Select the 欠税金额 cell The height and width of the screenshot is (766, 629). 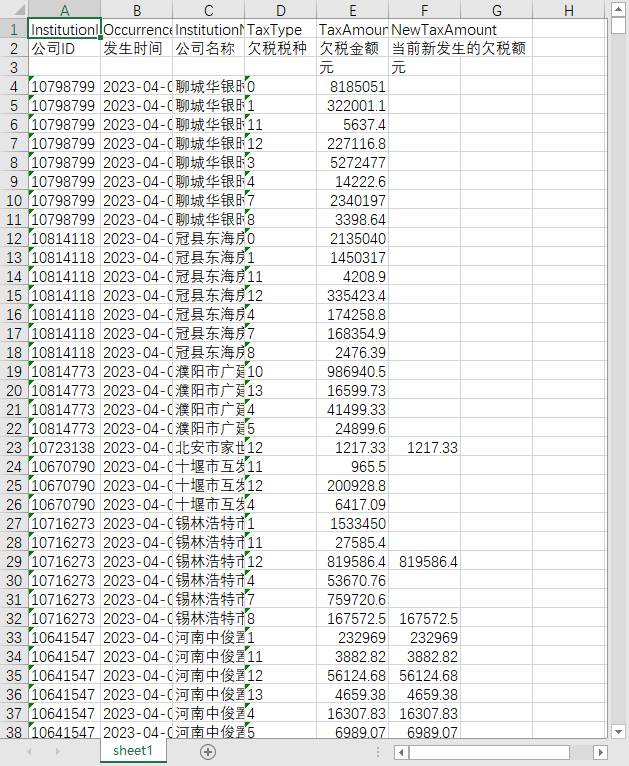coord(353,48)
